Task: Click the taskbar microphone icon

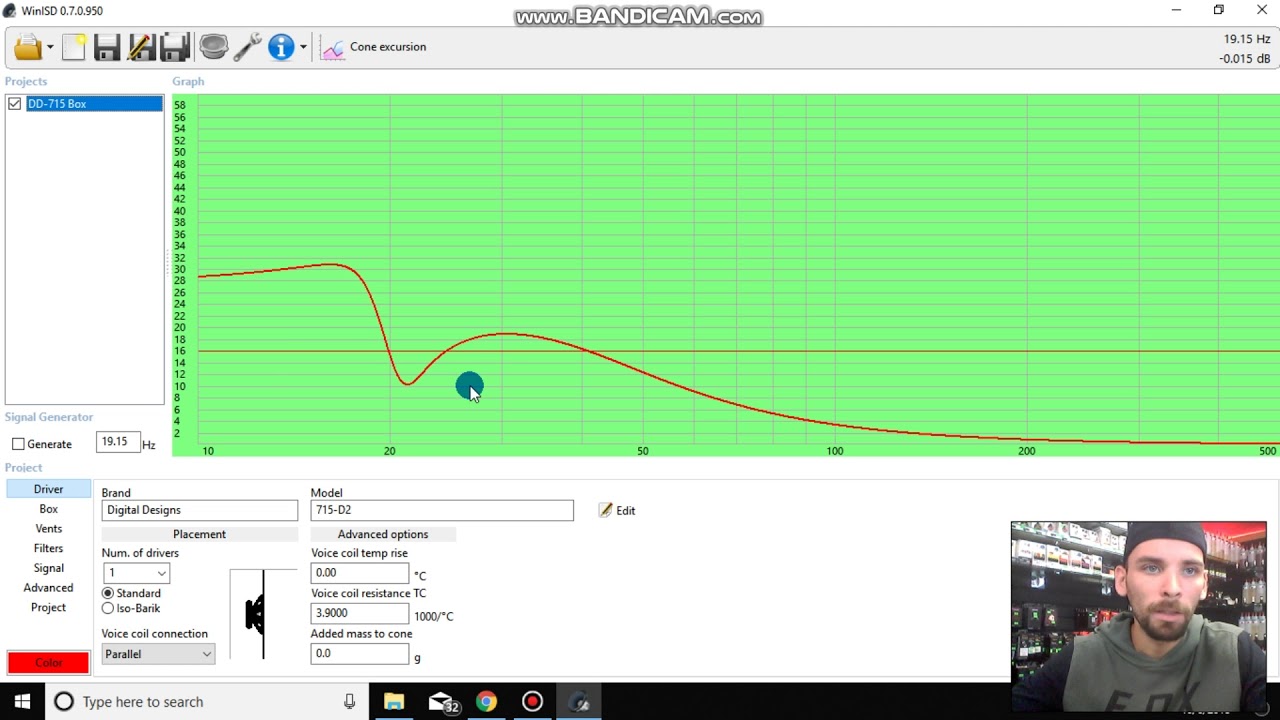Action: [349, 702]
